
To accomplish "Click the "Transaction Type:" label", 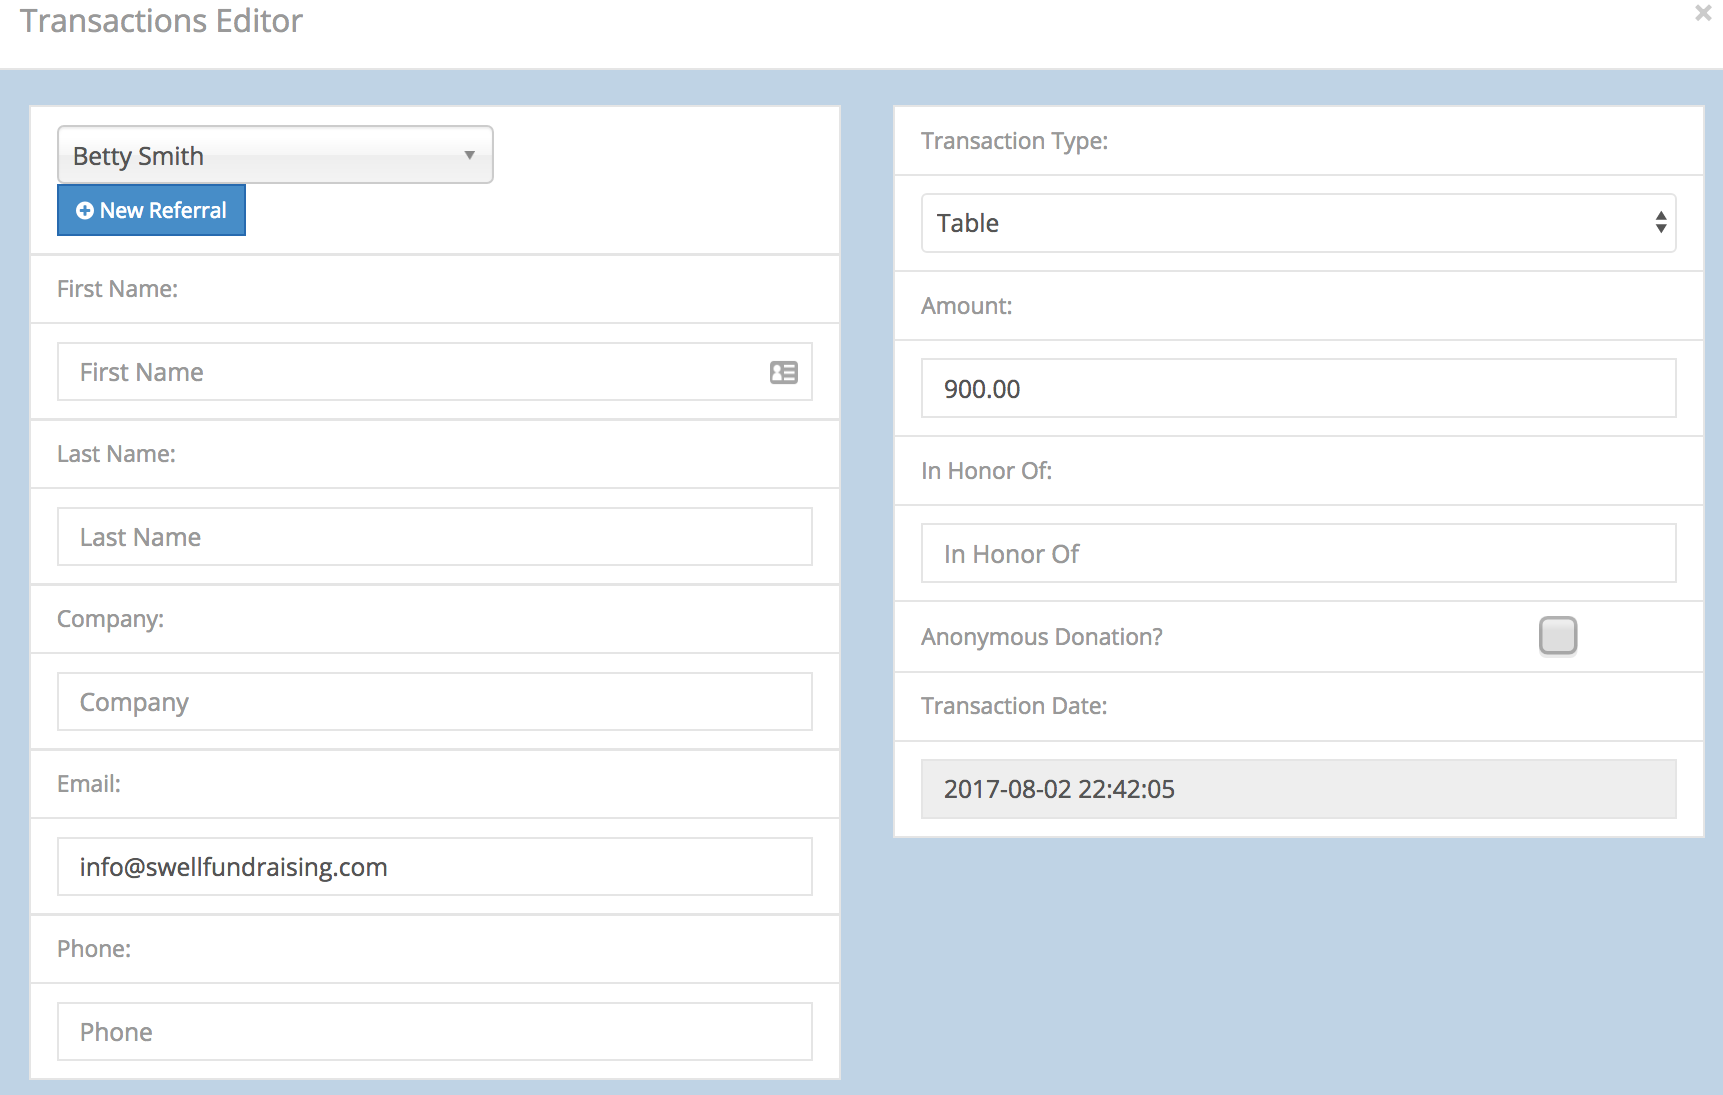I will coord(1014,141).
